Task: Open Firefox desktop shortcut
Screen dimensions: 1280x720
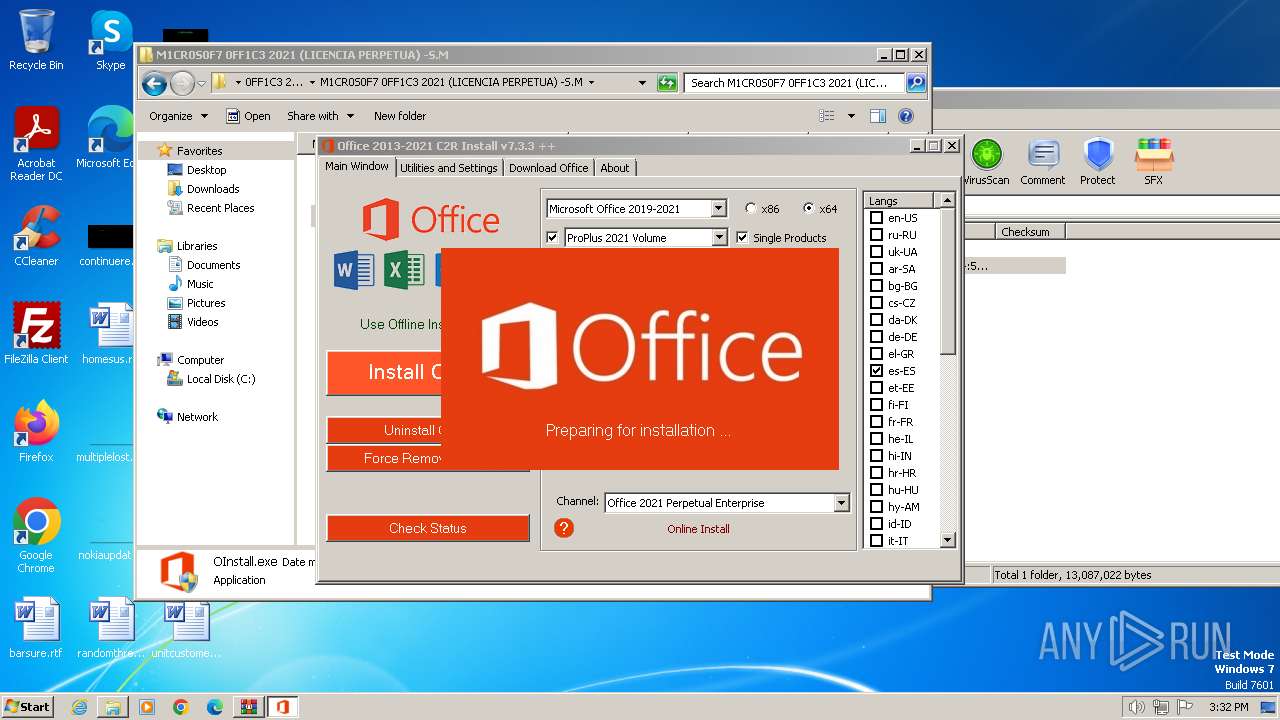Action: pos(36,432)
